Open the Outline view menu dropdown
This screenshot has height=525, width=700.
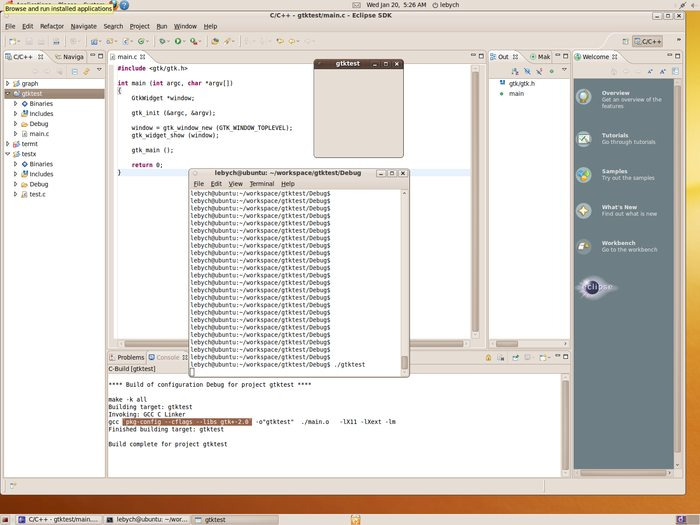[x=564, y=70]
